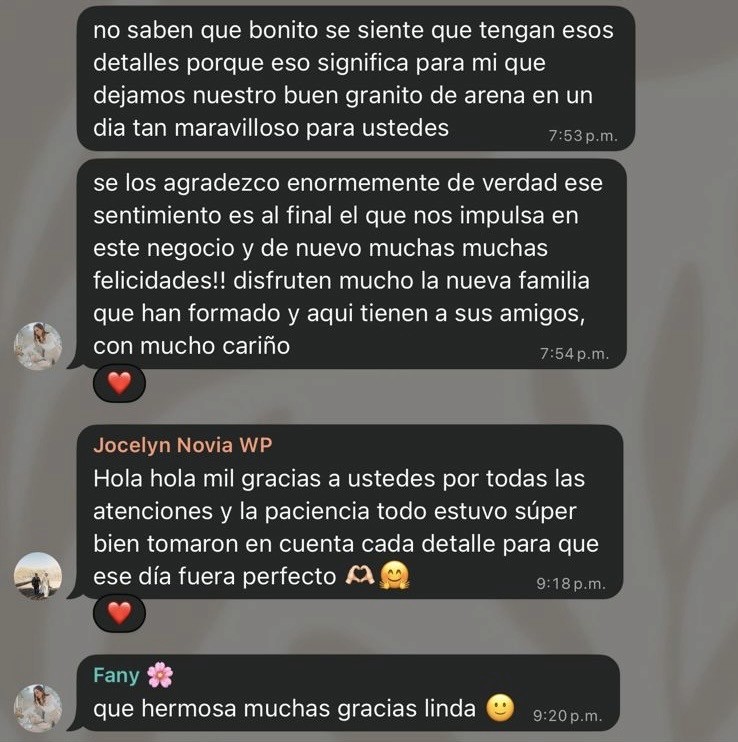Tap the heart reaction under Jocelyn's message
The image size is (738, 742).
tap(119, 613)
